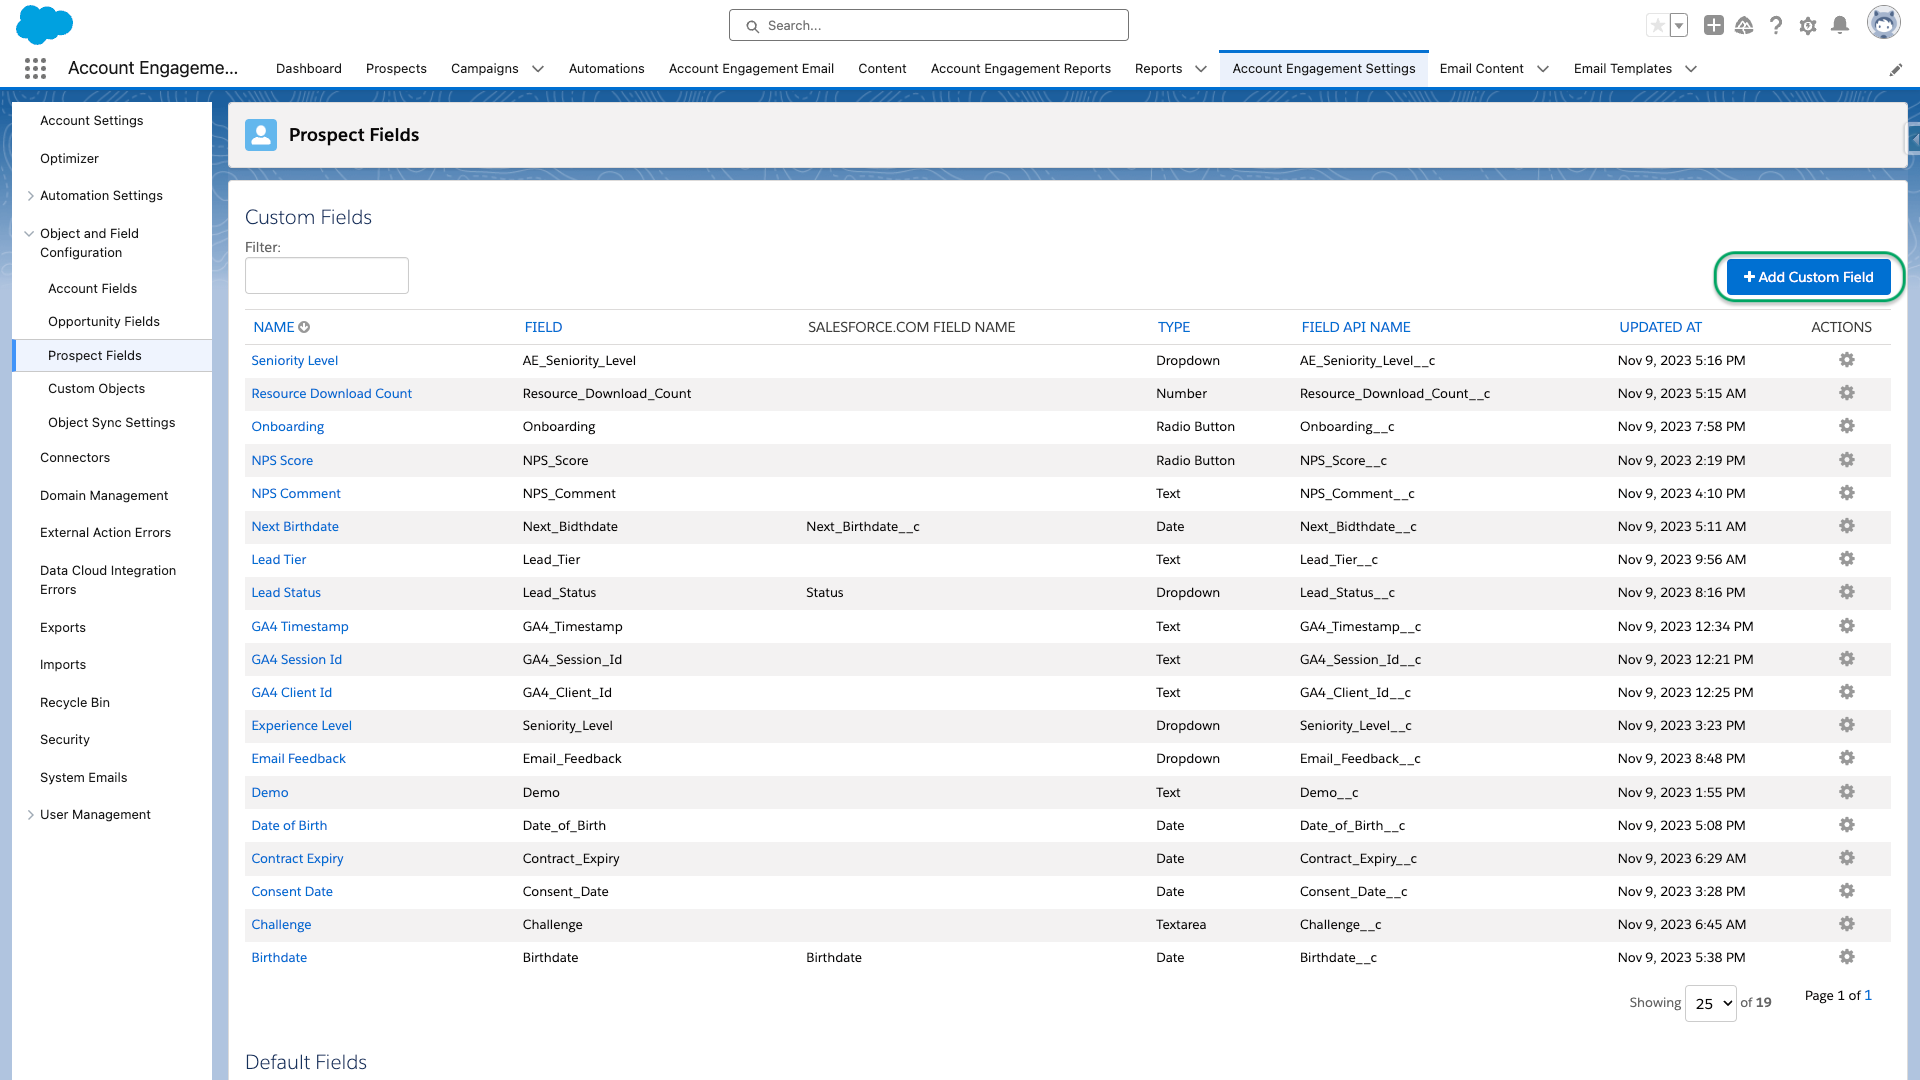The image size is (1920, 1080).
Task: Open actions gear for Birthdate row
Action: 1847,957
